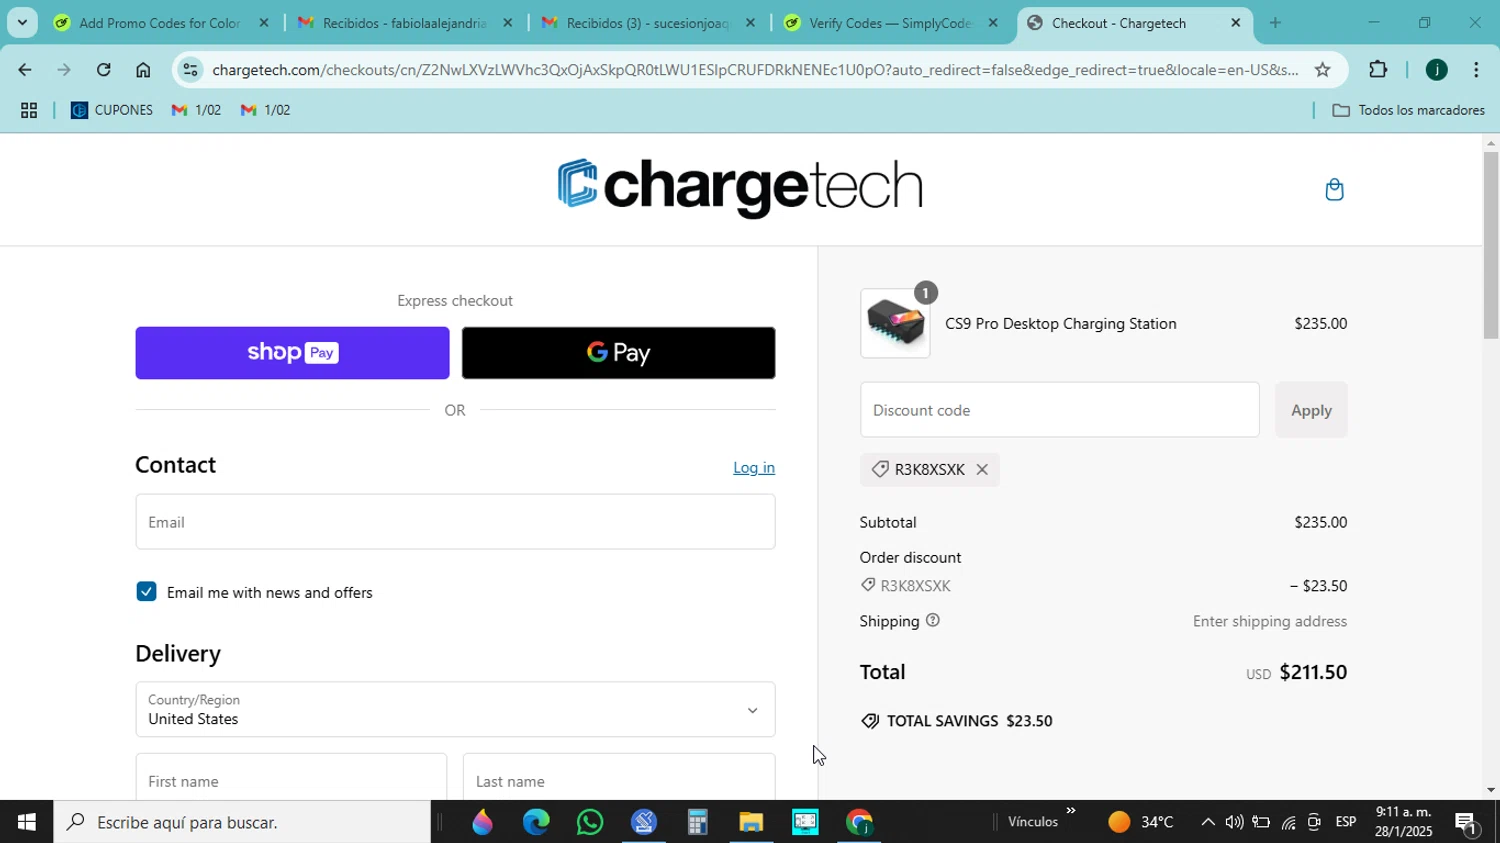The width and height of the screenshot is (1500, 843).
Task: Focus the Email input field
Action: coord(455,522)
